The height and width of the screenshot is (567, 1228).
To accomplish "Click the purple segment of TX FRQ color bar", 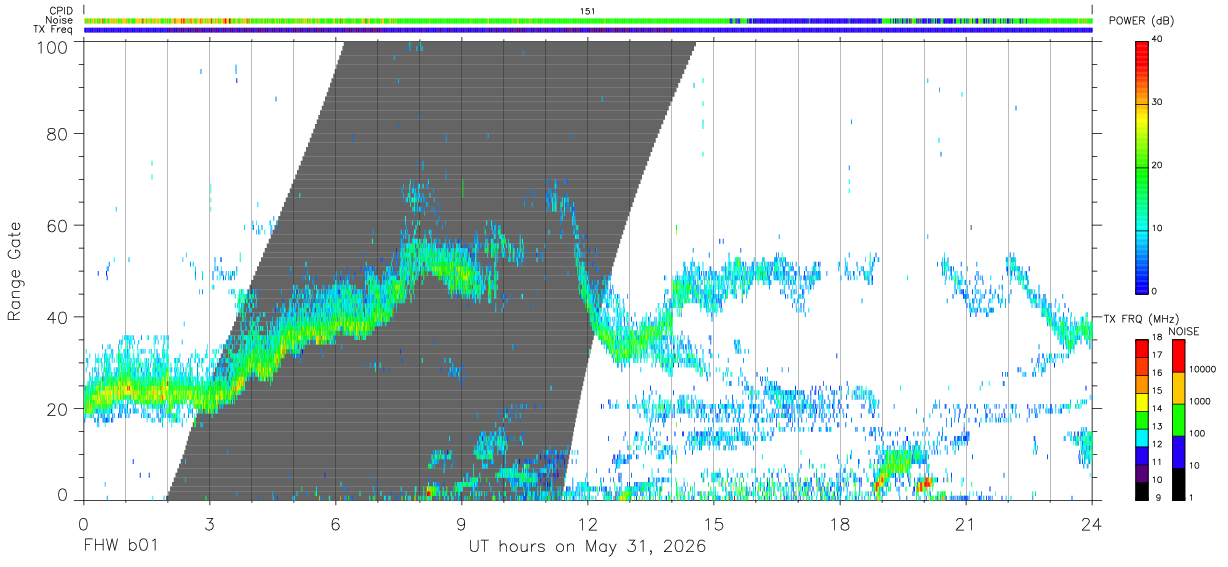I will (1142, 473).
